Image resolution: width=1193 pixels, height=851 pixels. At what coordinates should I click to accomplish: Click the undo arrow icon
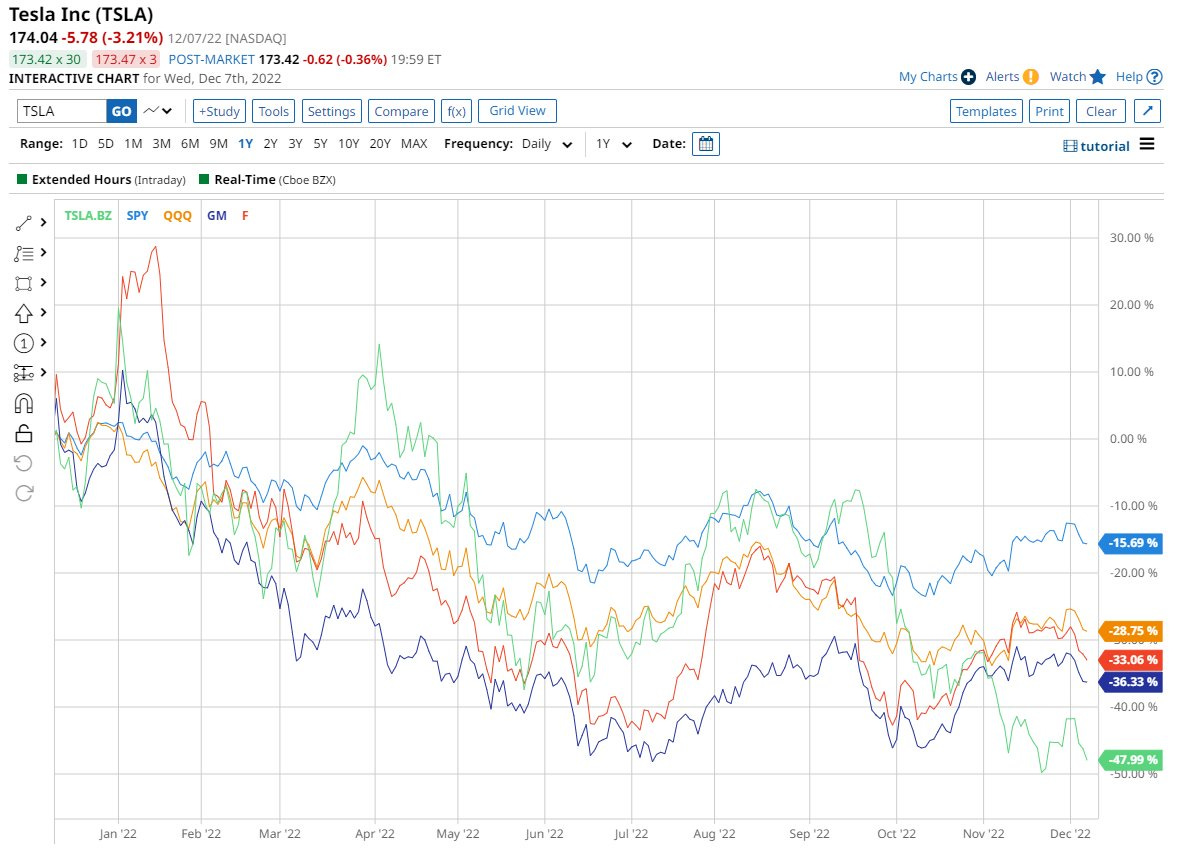(24, 463)
